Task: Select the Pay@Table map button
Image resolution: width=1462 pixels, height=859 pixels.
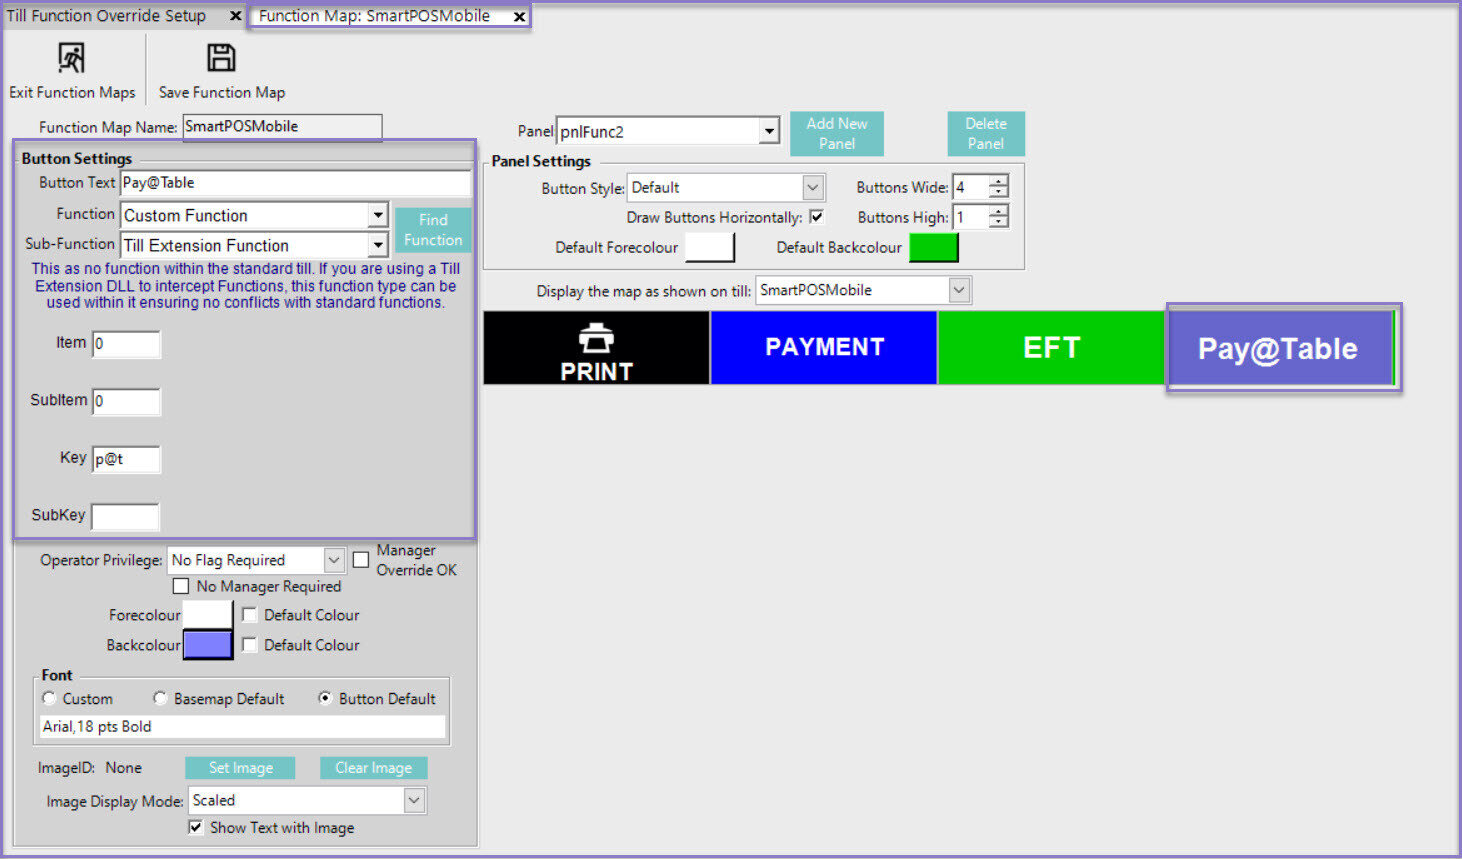Action: pyautogui.click(x=1279, y=348)
